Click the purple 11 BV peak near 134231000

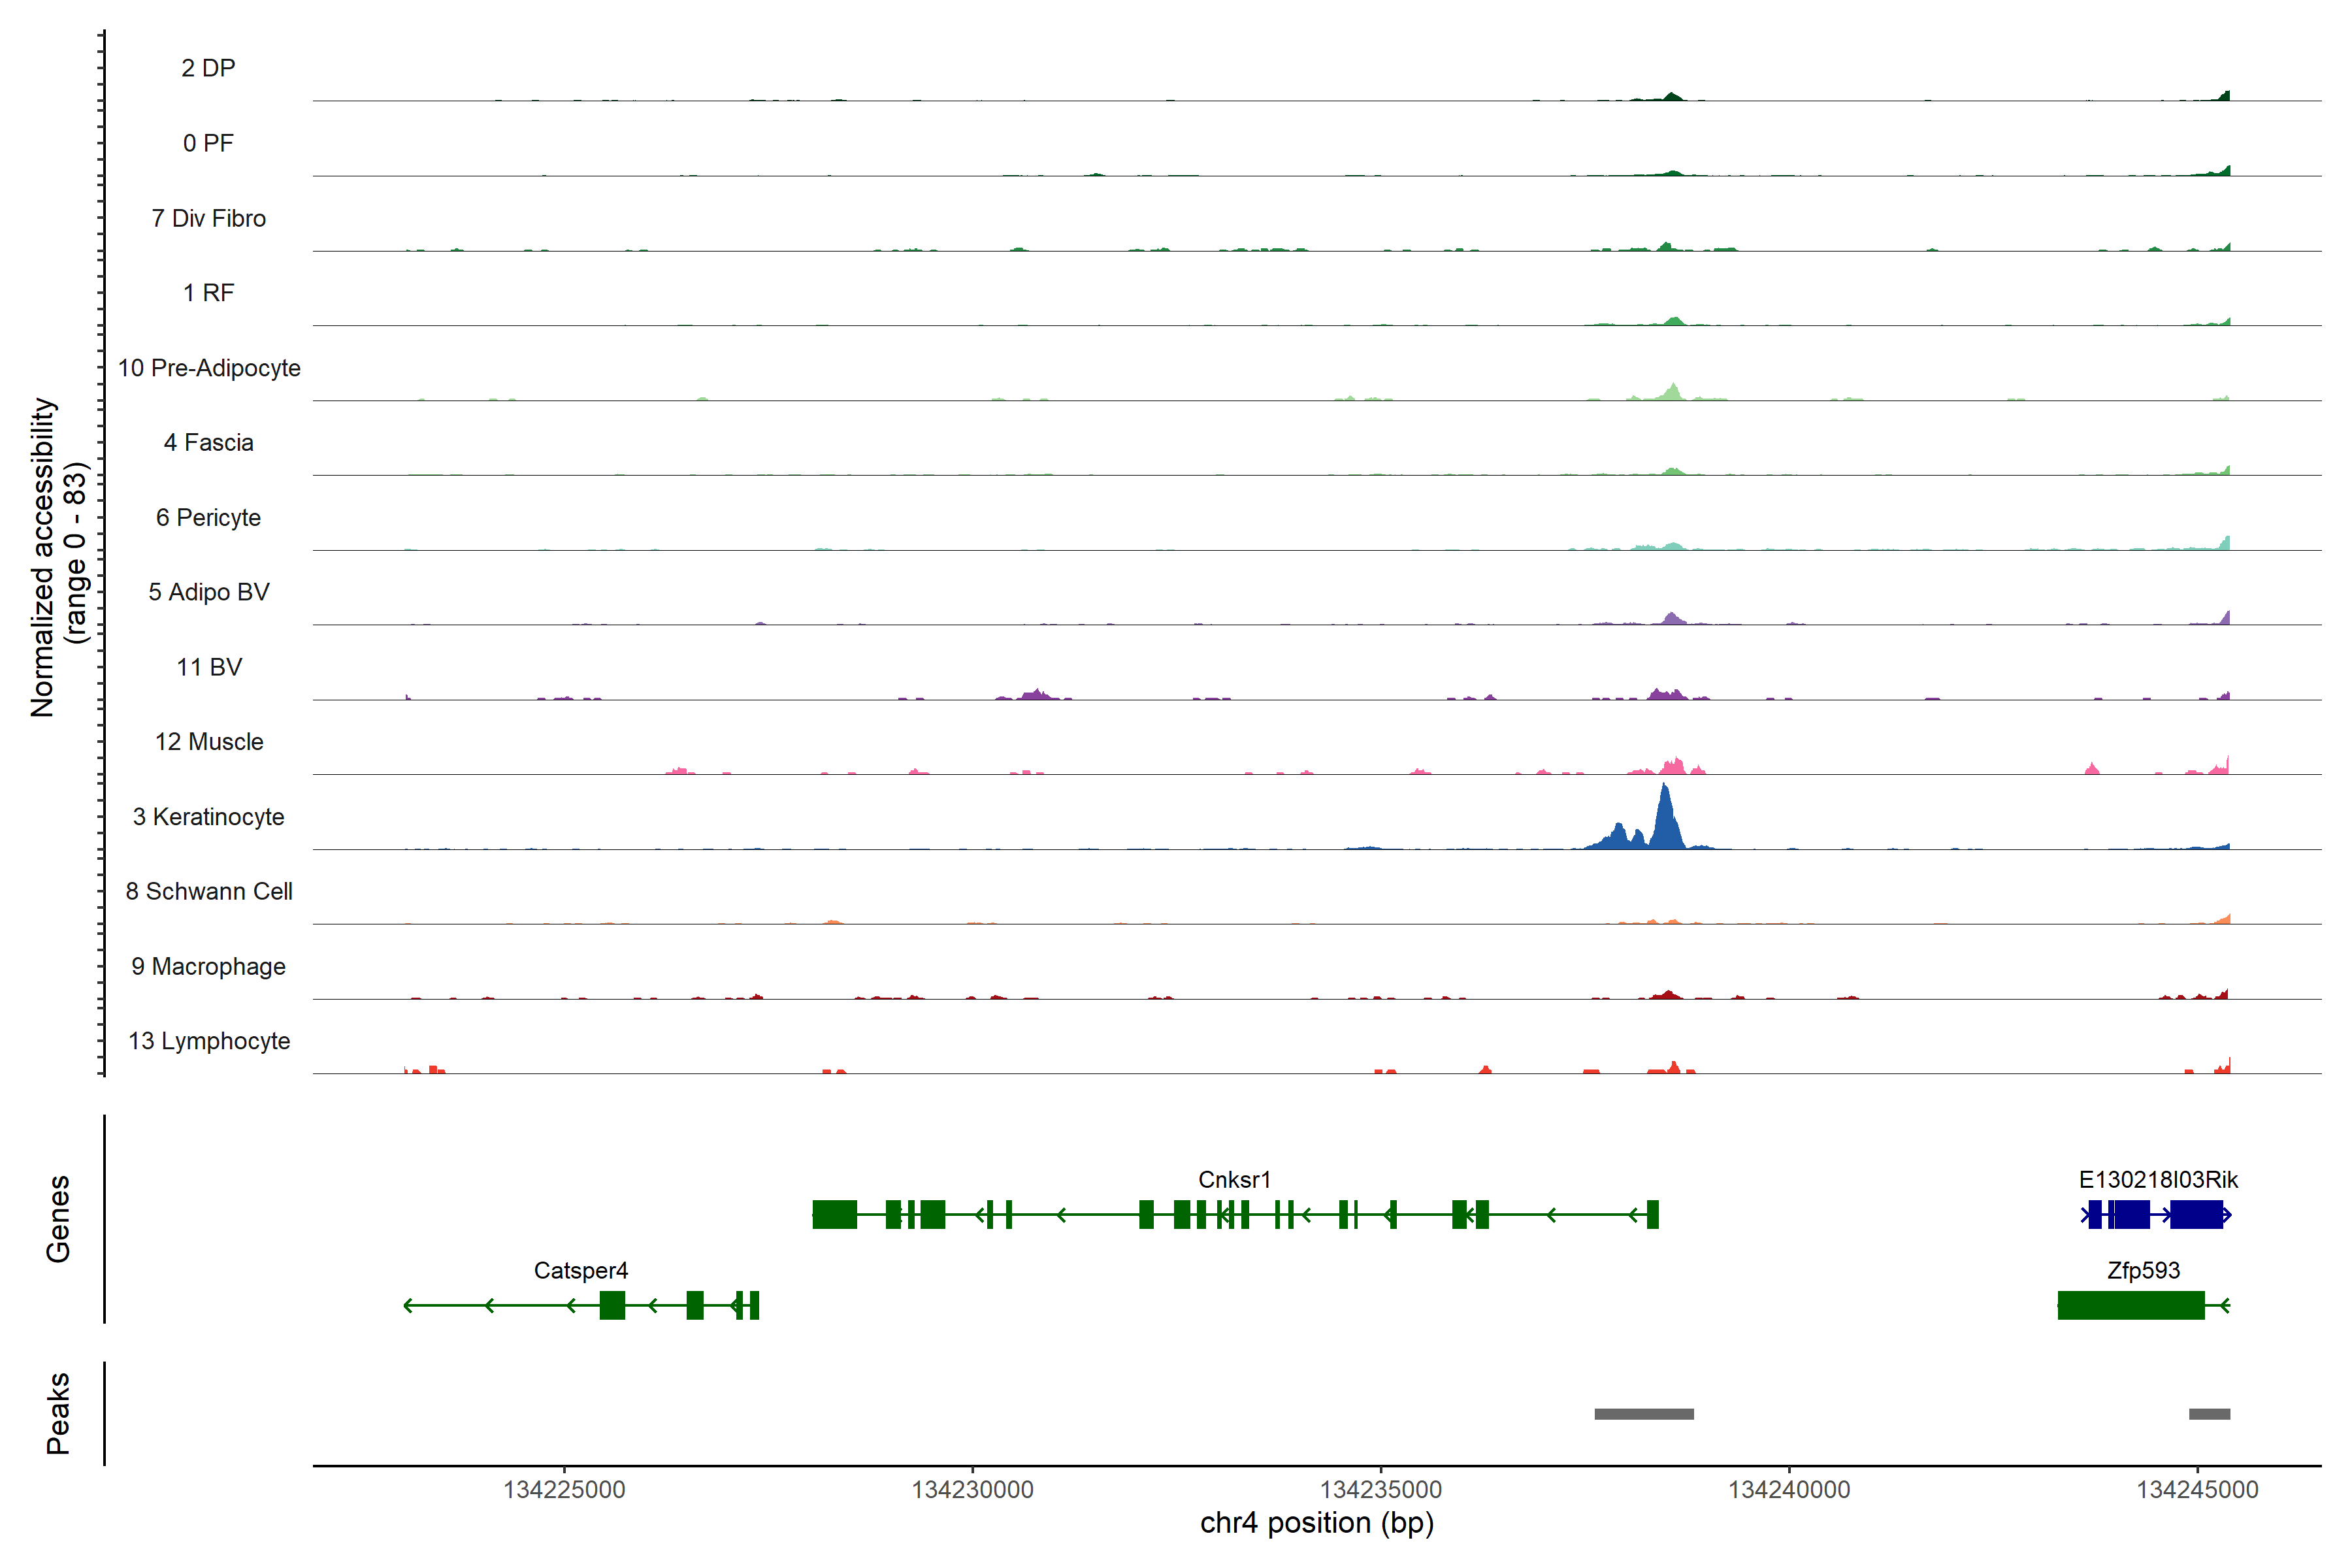point(1037,694)
